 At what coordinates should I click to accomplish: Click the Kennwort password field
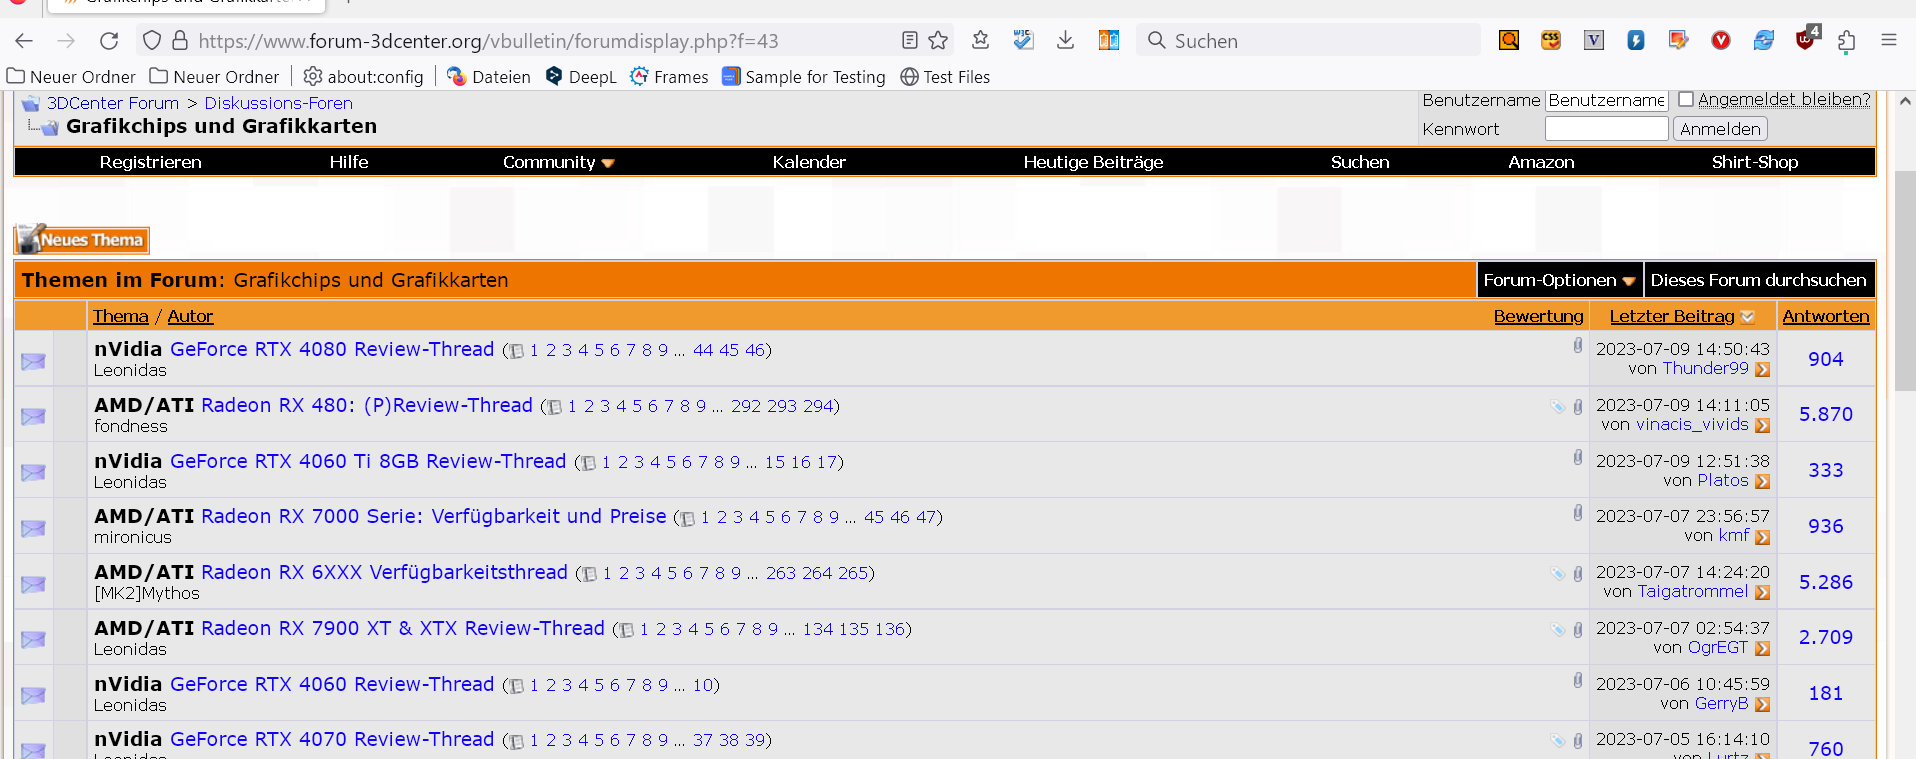coord(1607,129)
